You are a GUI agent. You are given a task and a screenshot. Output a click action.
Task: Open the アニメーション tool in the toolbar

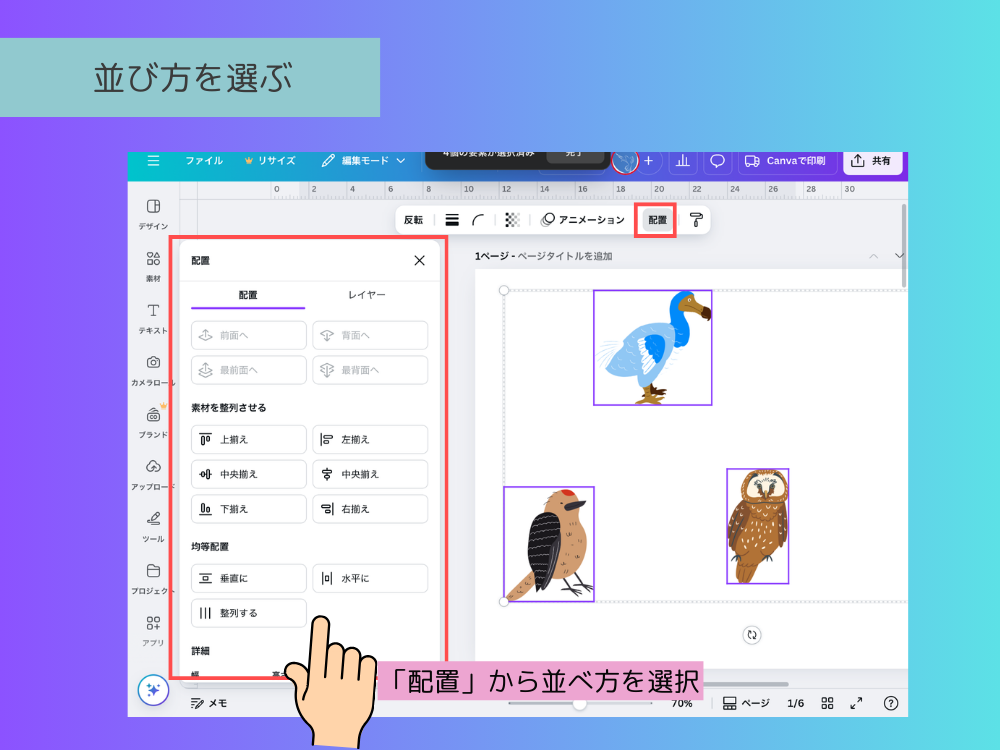[x=583, y=219]
